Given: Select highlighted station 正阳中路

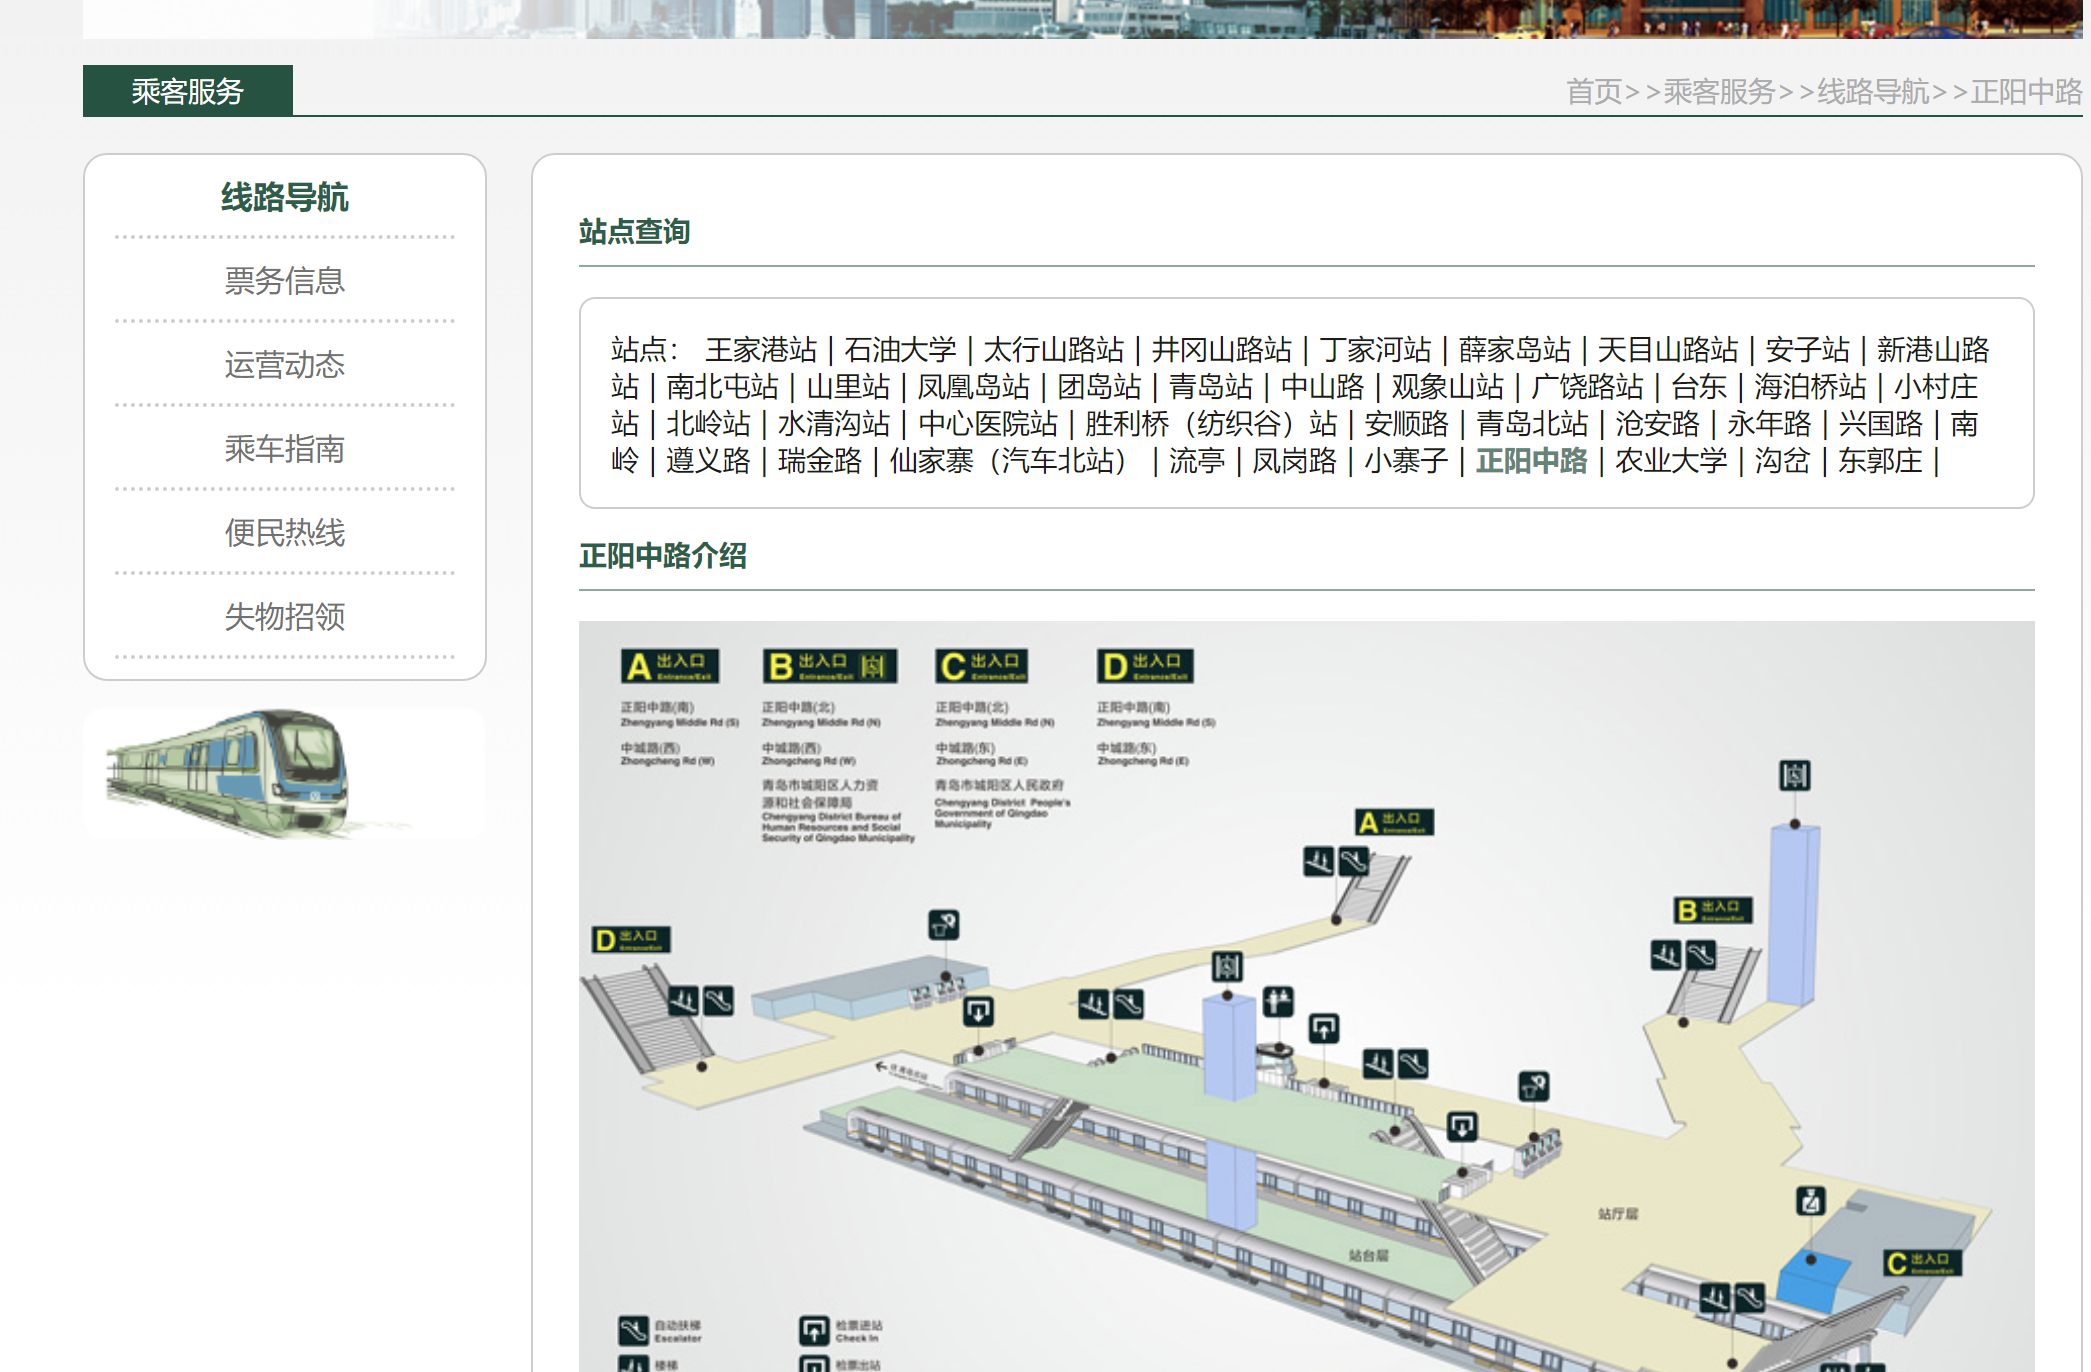Looking at the screenshot, I should 1532,461.
